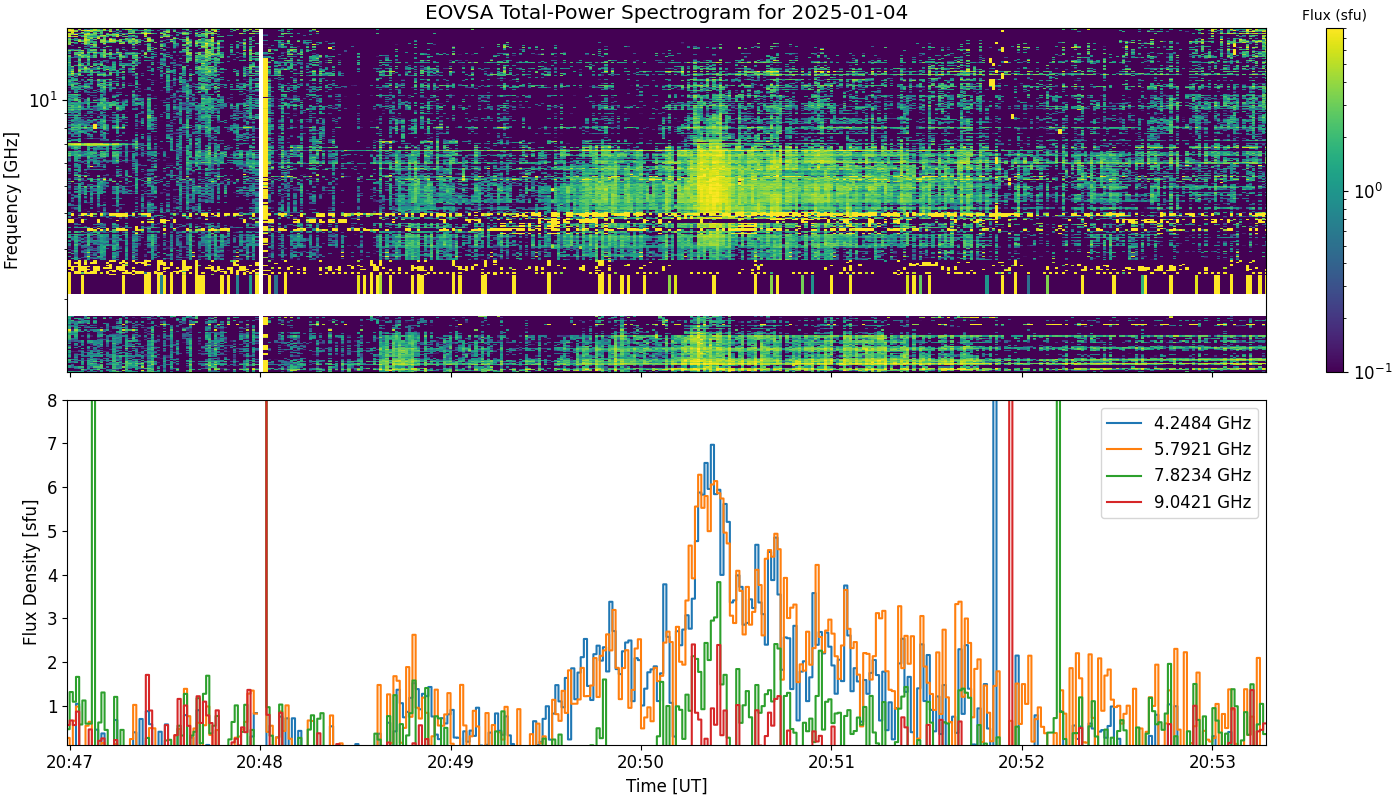
Task: Select the 9.0421 GHz legend entry
Action: 1180,502
